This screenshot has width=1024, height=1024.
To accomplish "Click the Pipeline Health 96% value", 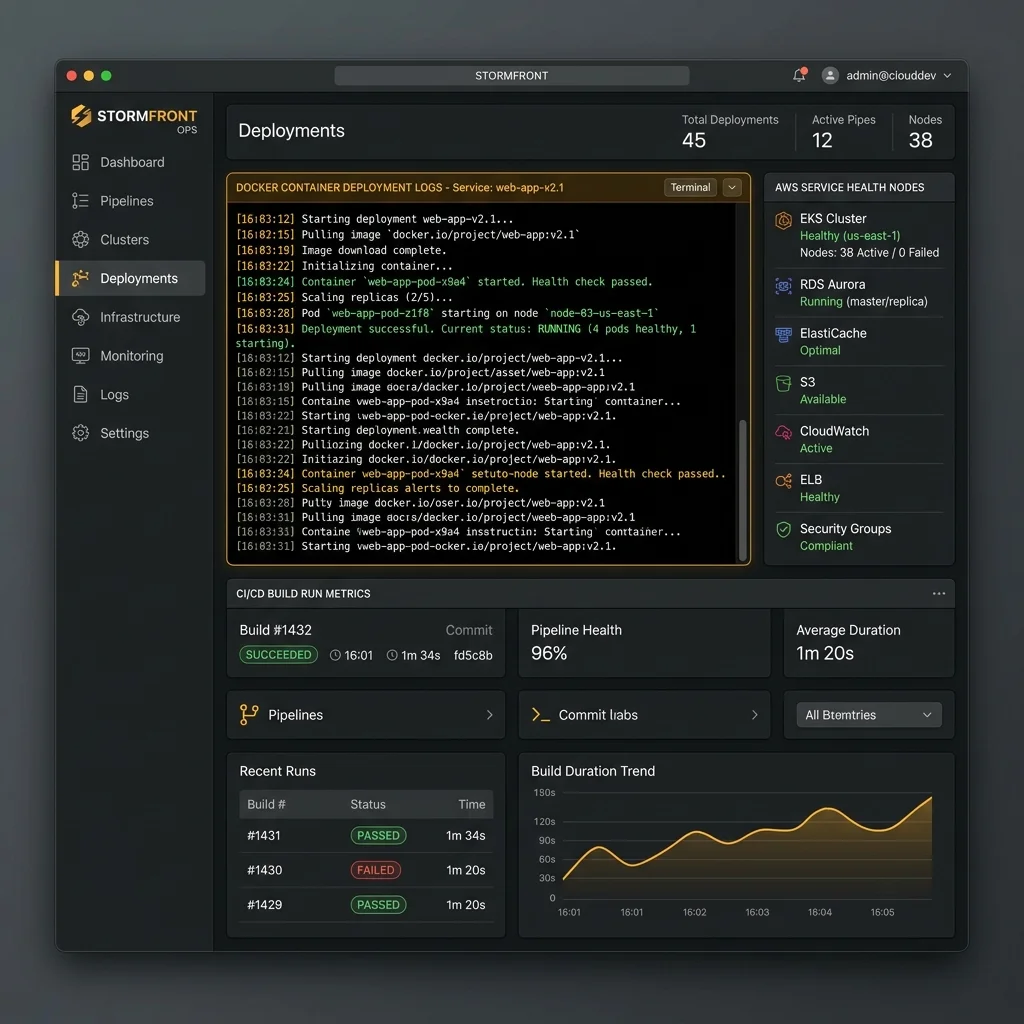I will click(x=549, y=653).
